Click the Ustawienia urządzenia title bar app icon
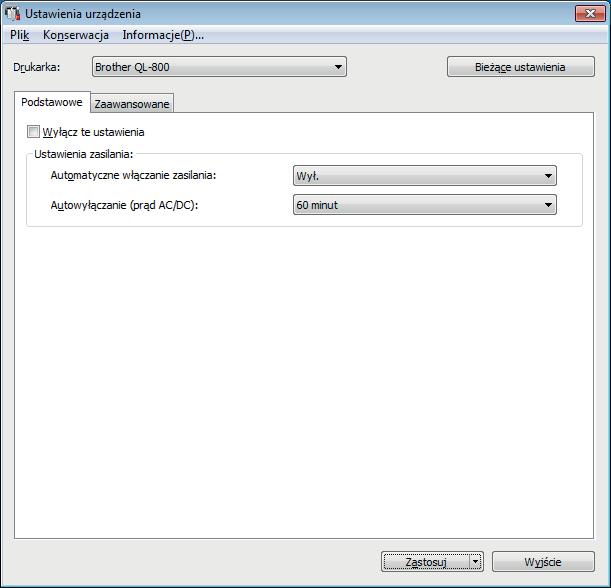611x588 pixels. click(x=12, y=14)
